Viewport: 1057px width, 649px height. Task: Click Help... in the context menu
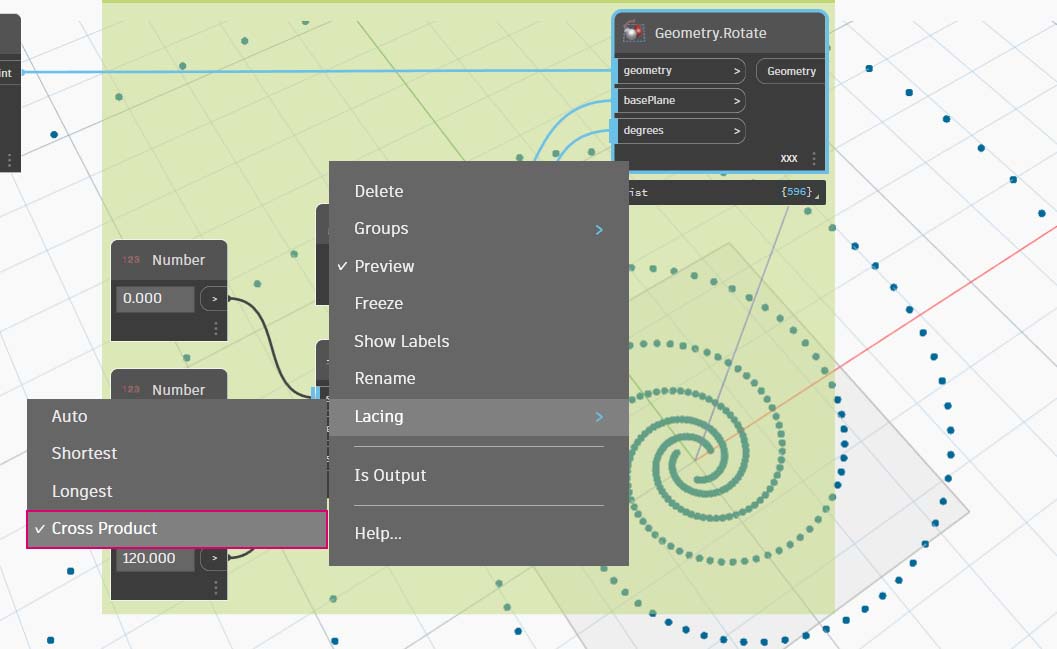[378, 534]
